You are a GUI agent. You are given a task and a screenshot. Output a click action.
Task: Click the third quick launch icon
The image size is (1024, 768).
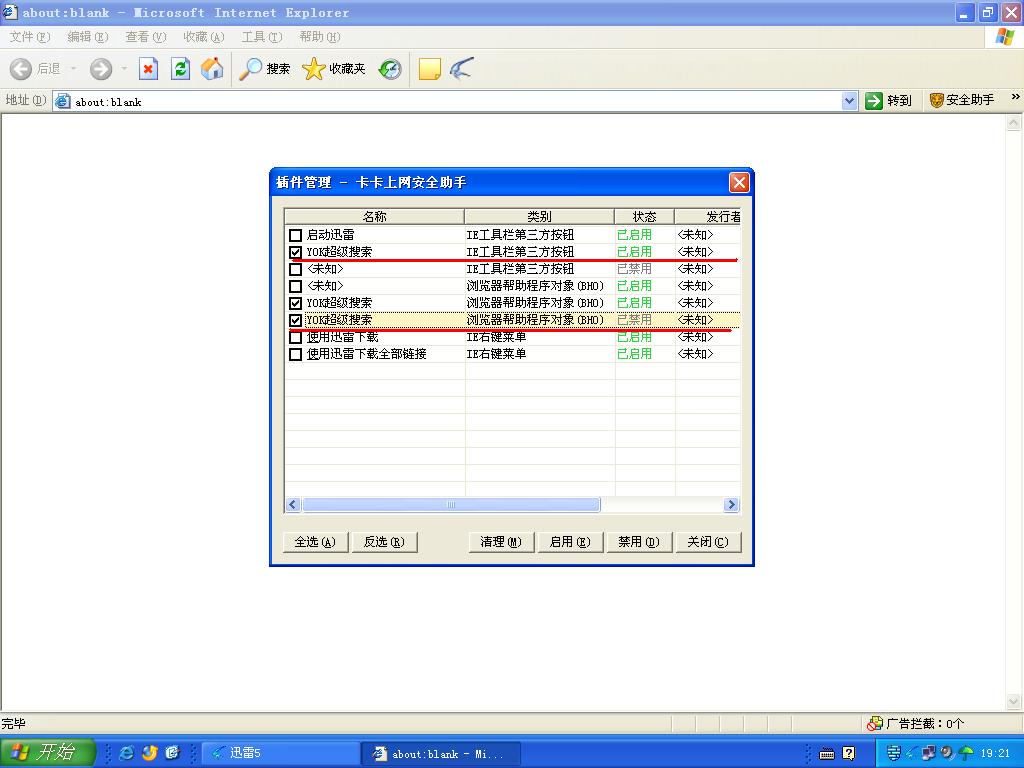pos(172,753)
